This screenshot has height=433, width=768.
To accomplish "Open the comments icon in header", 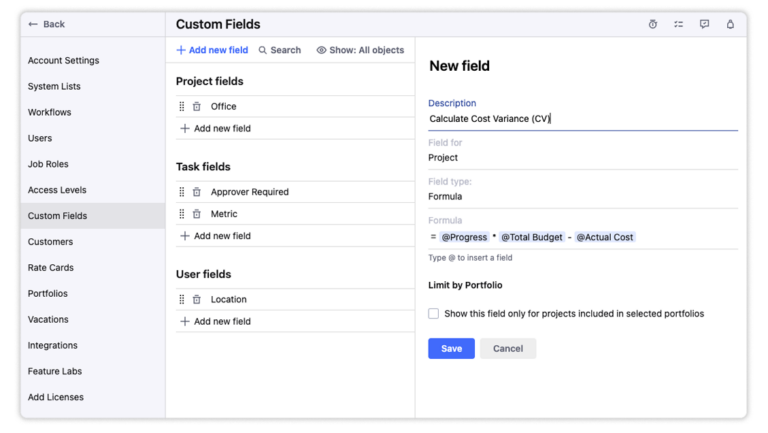I will (704, 24).
